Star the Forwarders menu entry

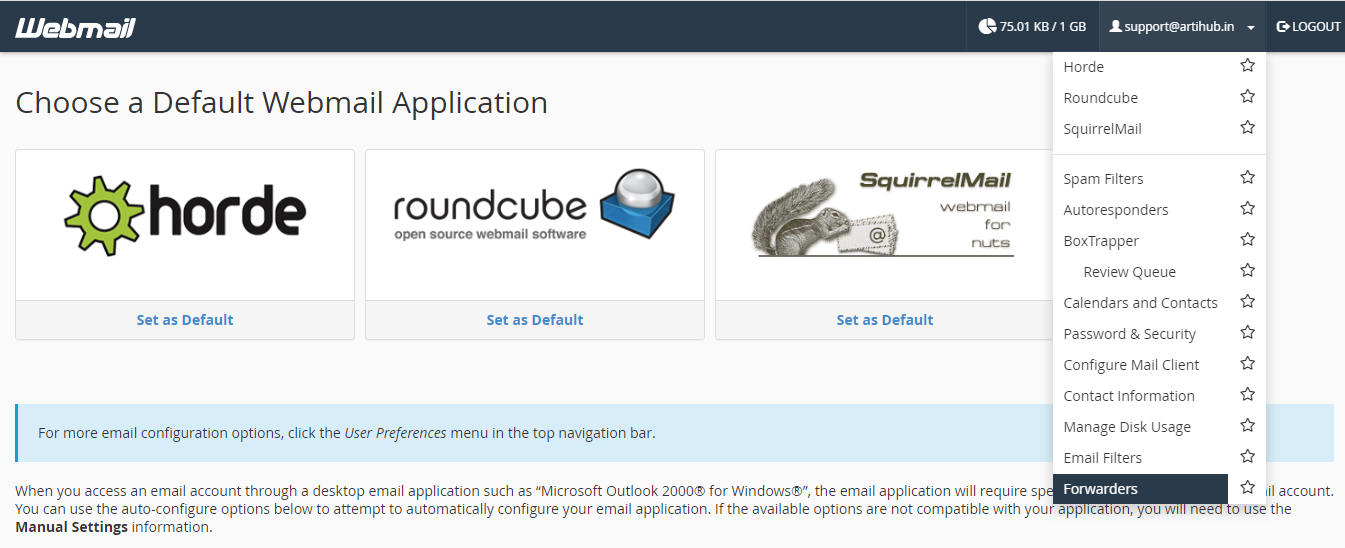(x=1247, y=488)
